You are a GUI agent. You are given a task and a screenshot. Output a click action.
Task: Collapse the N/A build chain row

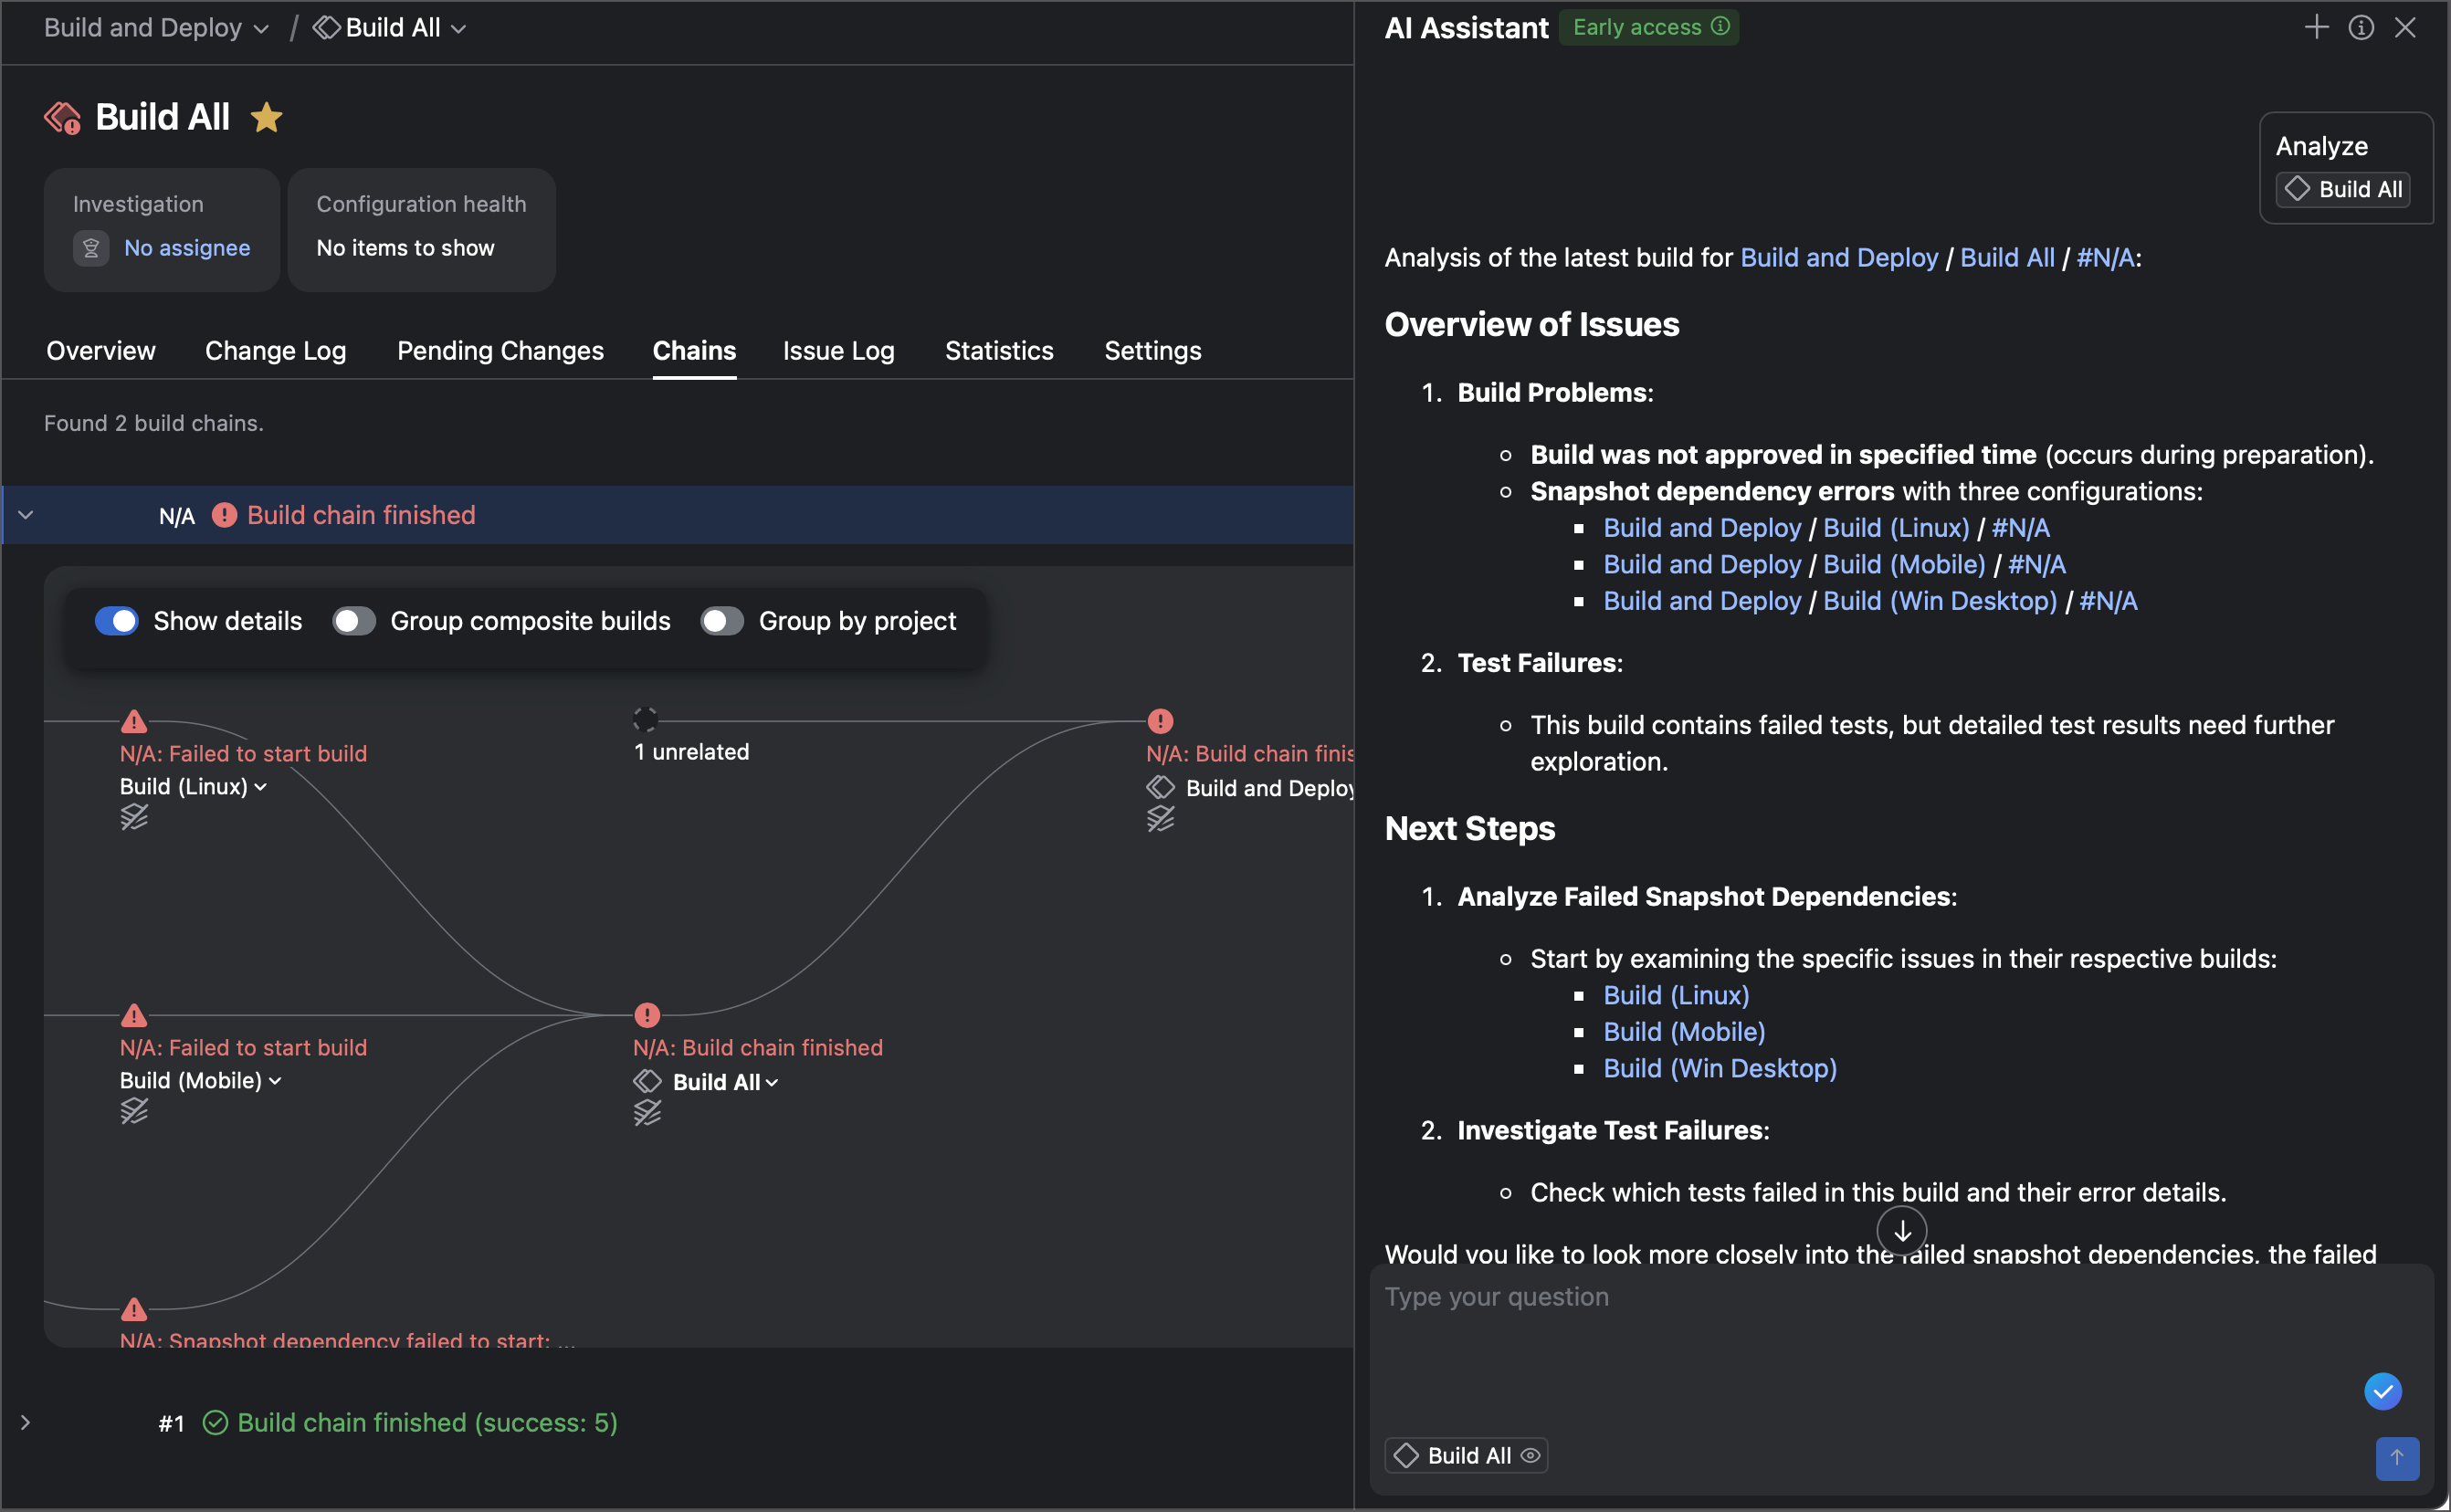pyautogui.click(x=26, y=515)
